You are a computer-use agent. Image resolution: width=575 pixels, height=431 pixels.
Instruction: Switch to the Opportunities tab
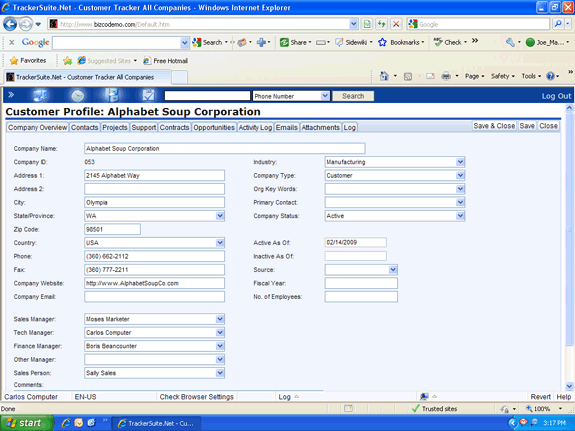pos(214,127)
